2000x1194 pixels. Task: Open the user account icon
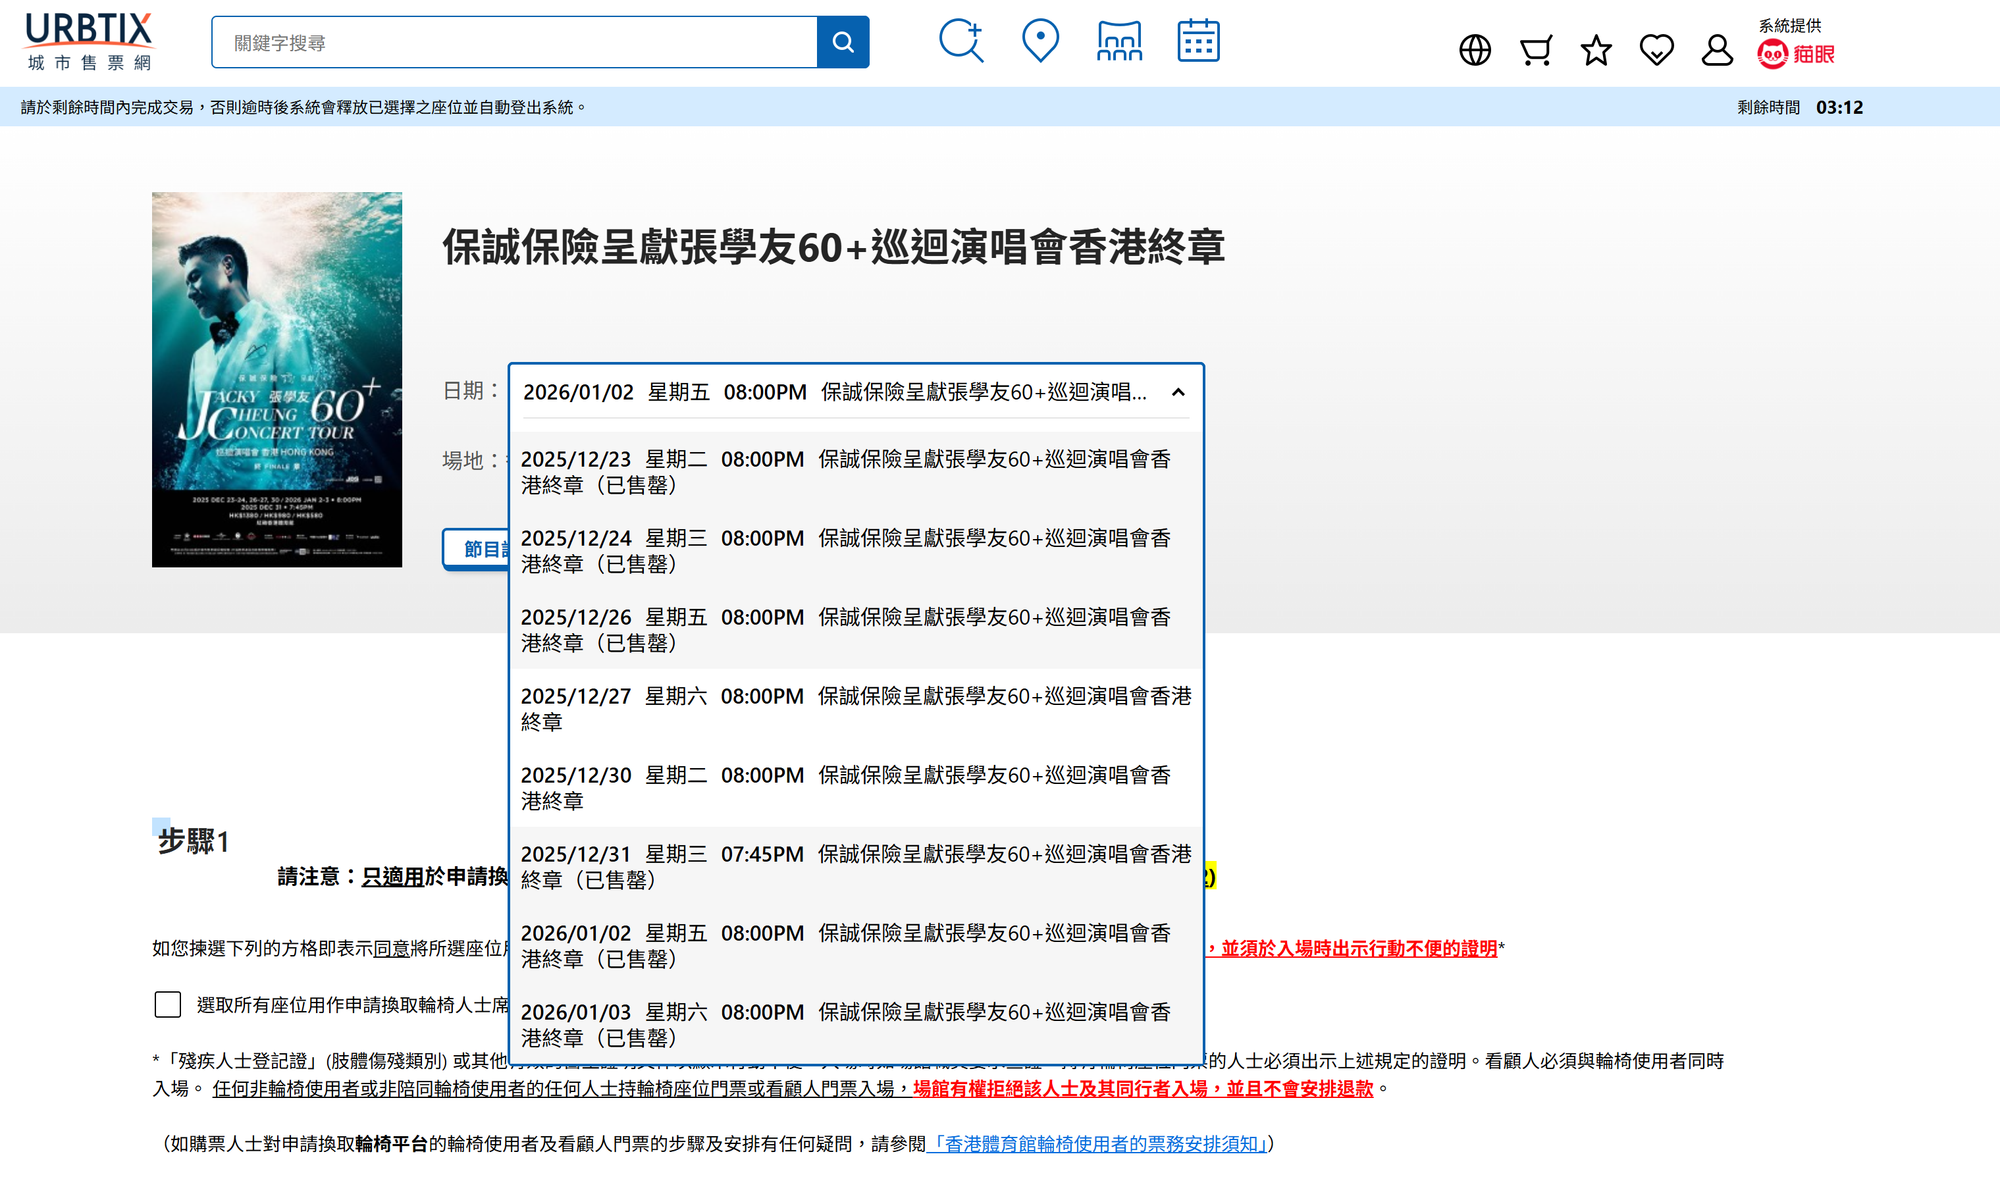1717,50
